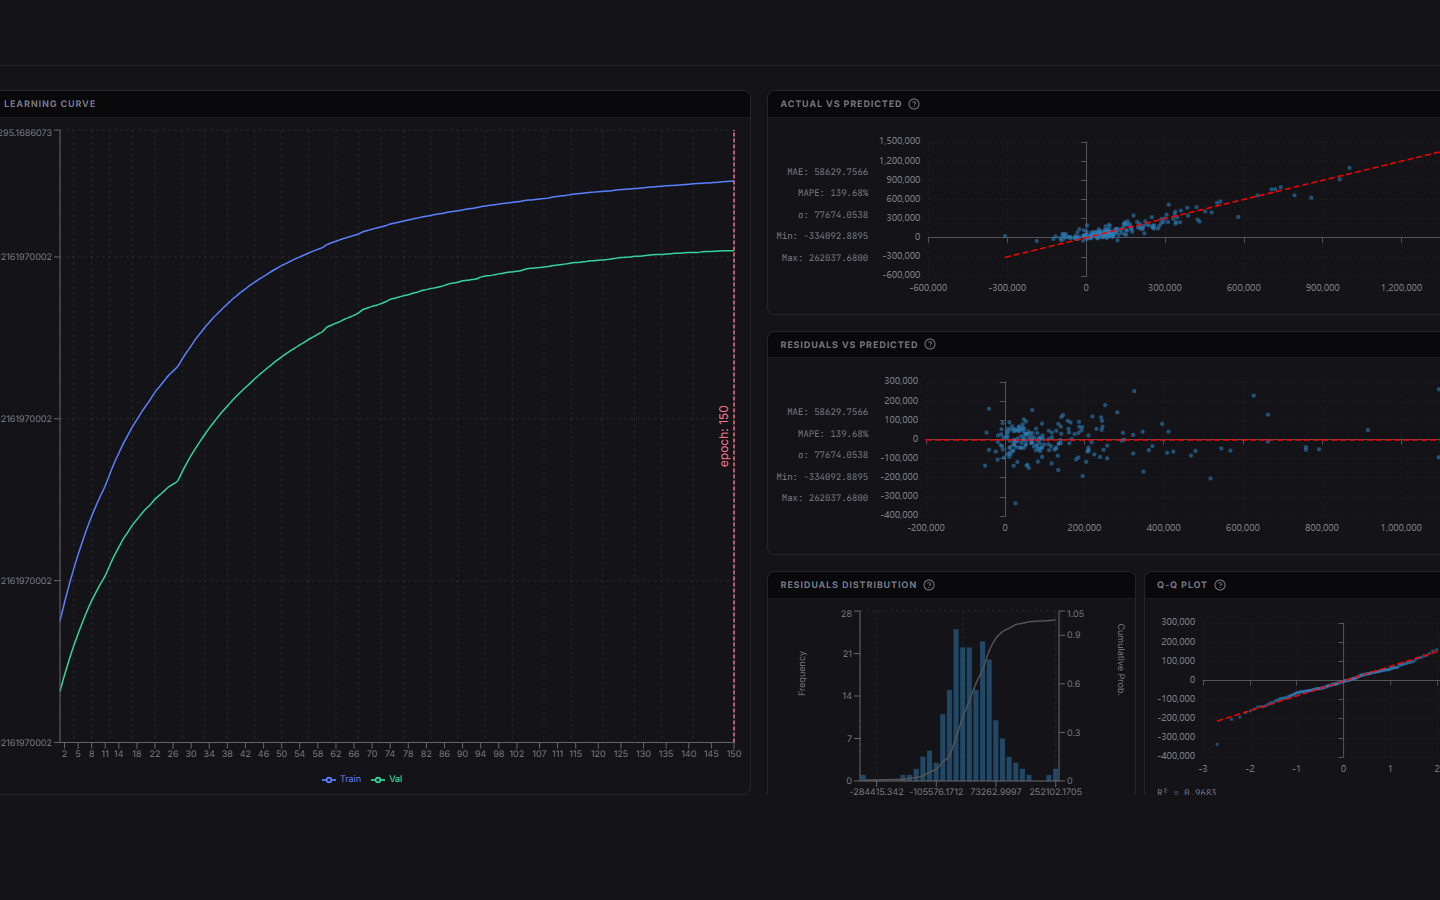Click the Q-Q Plot panel title
This screenshot has width=1440, height=900.
(1182, 585)
